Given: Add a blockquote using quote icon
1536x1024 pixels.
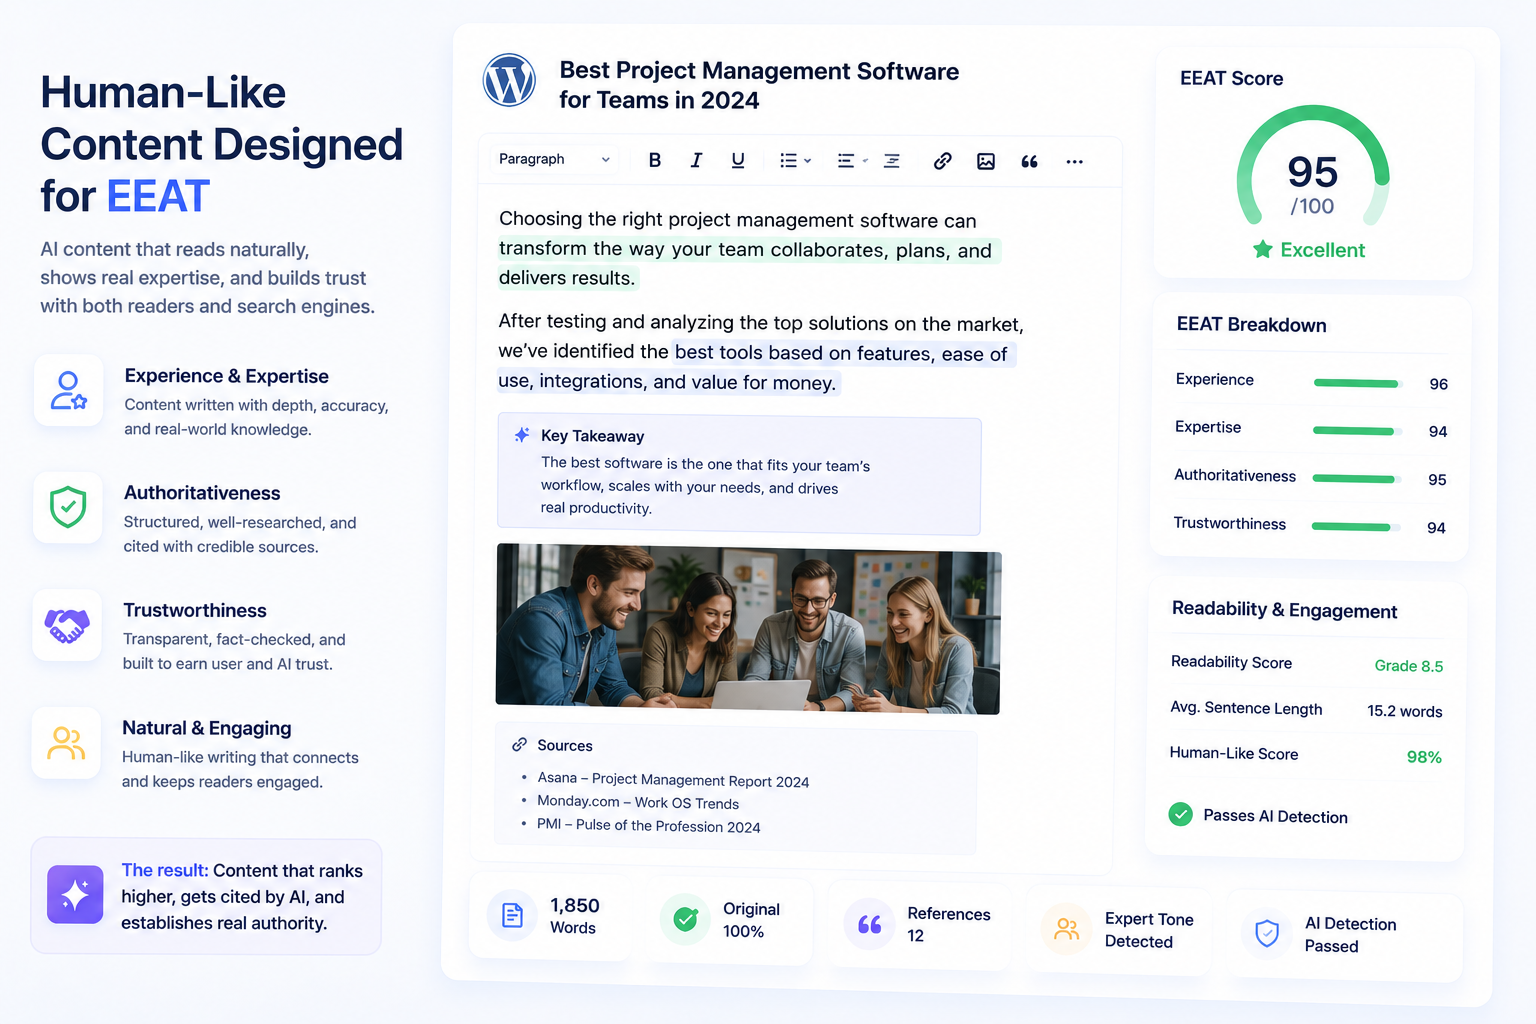Looking at the screenshot, I should click(x=1029, y=161).
